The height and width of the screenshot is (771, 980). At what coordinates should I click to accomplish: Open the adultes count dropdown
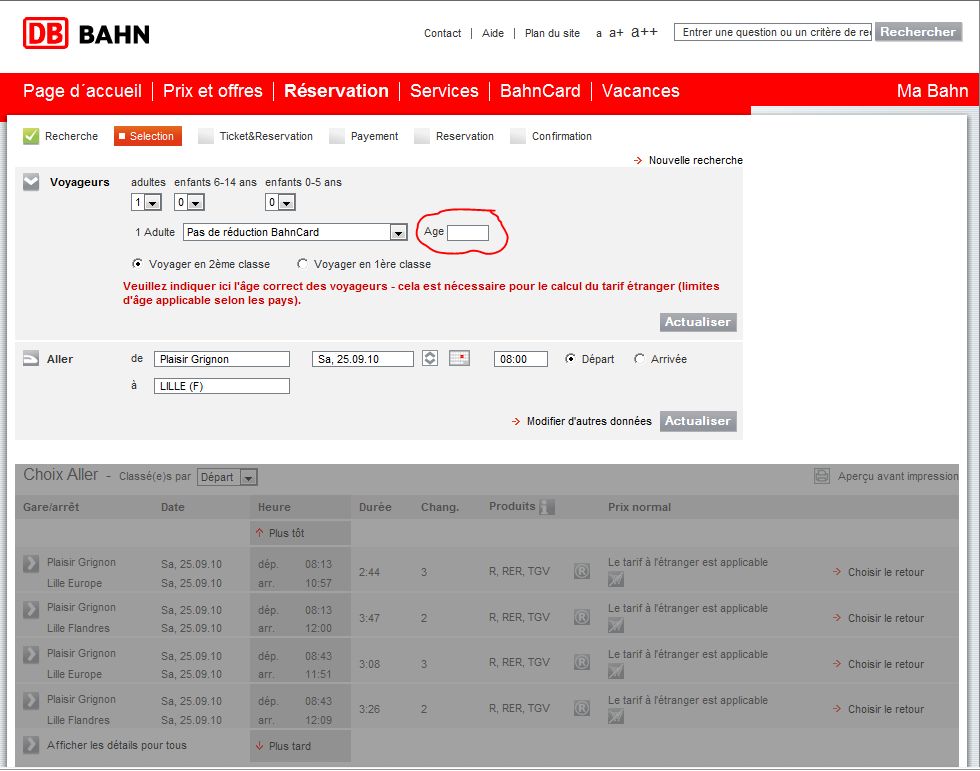click(x=146, y=202)
